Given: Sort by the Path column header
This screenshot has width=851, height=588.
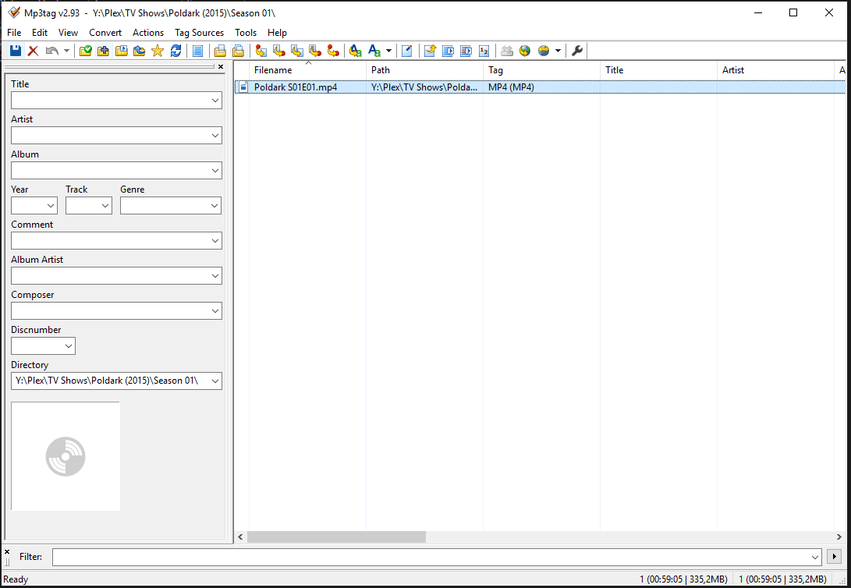Looking at the screenshot, I should (425, 70).
